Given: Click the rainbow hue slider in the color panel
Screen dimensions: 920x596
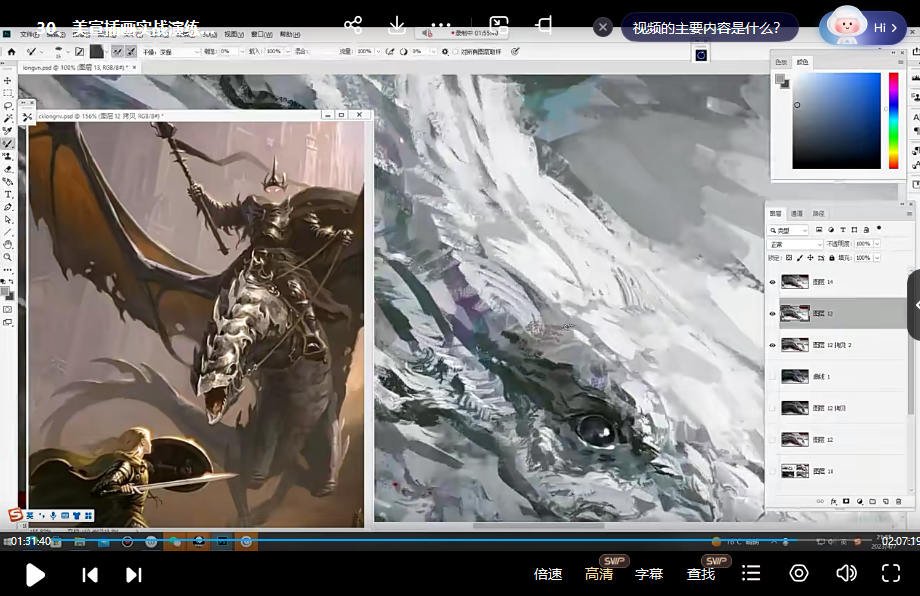Looking at the screenshot, I should pyautogui.click(x=894, y=120).
